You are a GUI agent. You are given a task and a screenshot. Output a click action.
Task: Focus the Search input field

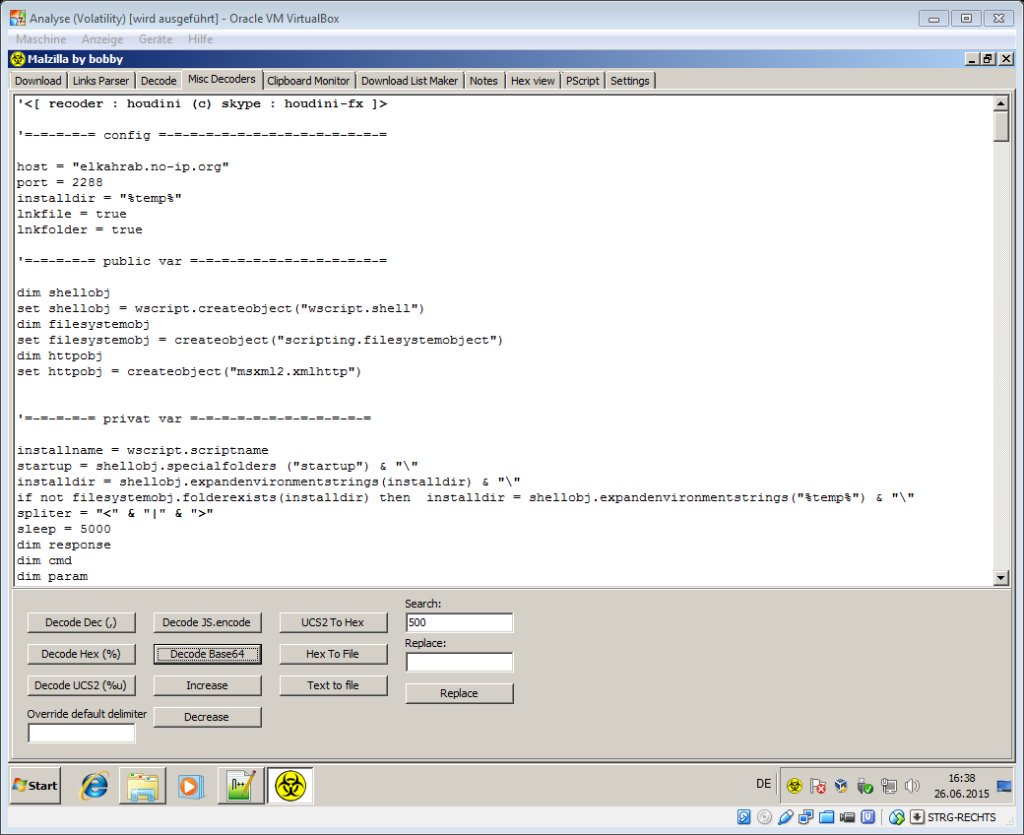459,622
